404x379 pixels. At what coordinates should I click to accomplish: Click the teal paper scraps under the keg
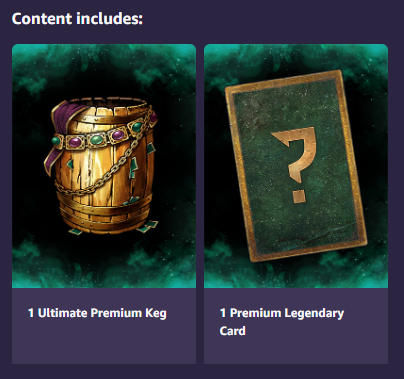[x=147, y=227]
